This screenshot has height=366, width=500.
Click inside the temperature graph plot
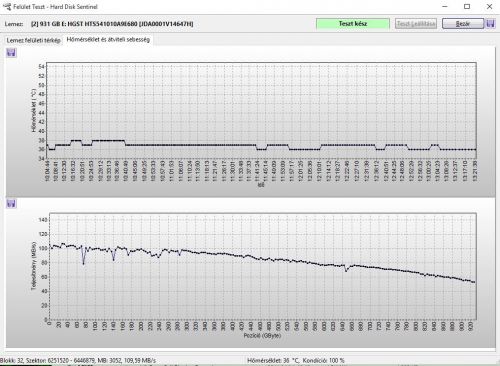261,110
